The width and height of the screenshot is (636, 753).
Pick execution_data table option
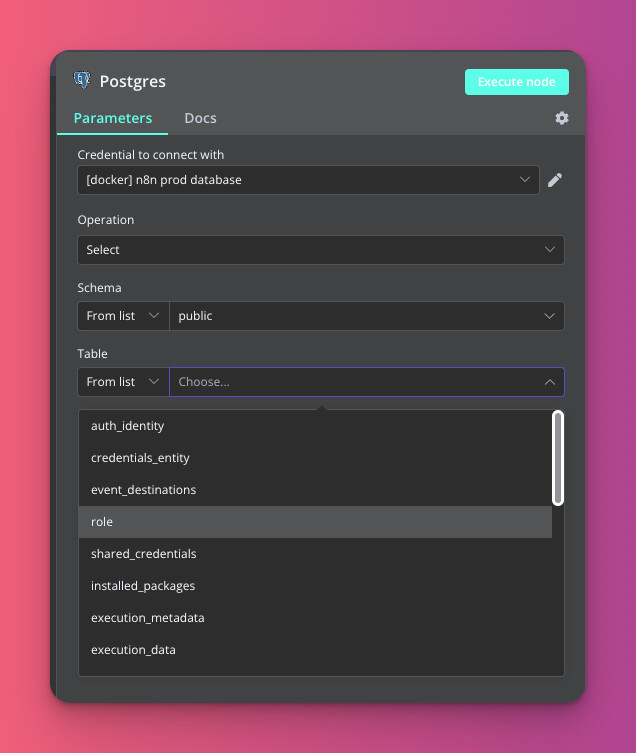pyautogui.click(x=315, y=650)
